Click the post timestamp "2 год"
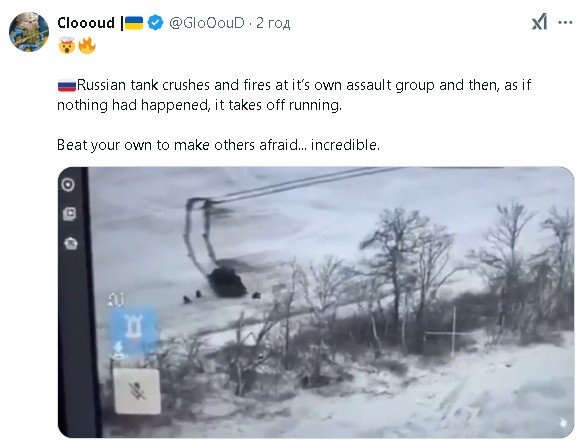Image resolution: width=582 pixels, height=443 pixels. click(273, 23)
